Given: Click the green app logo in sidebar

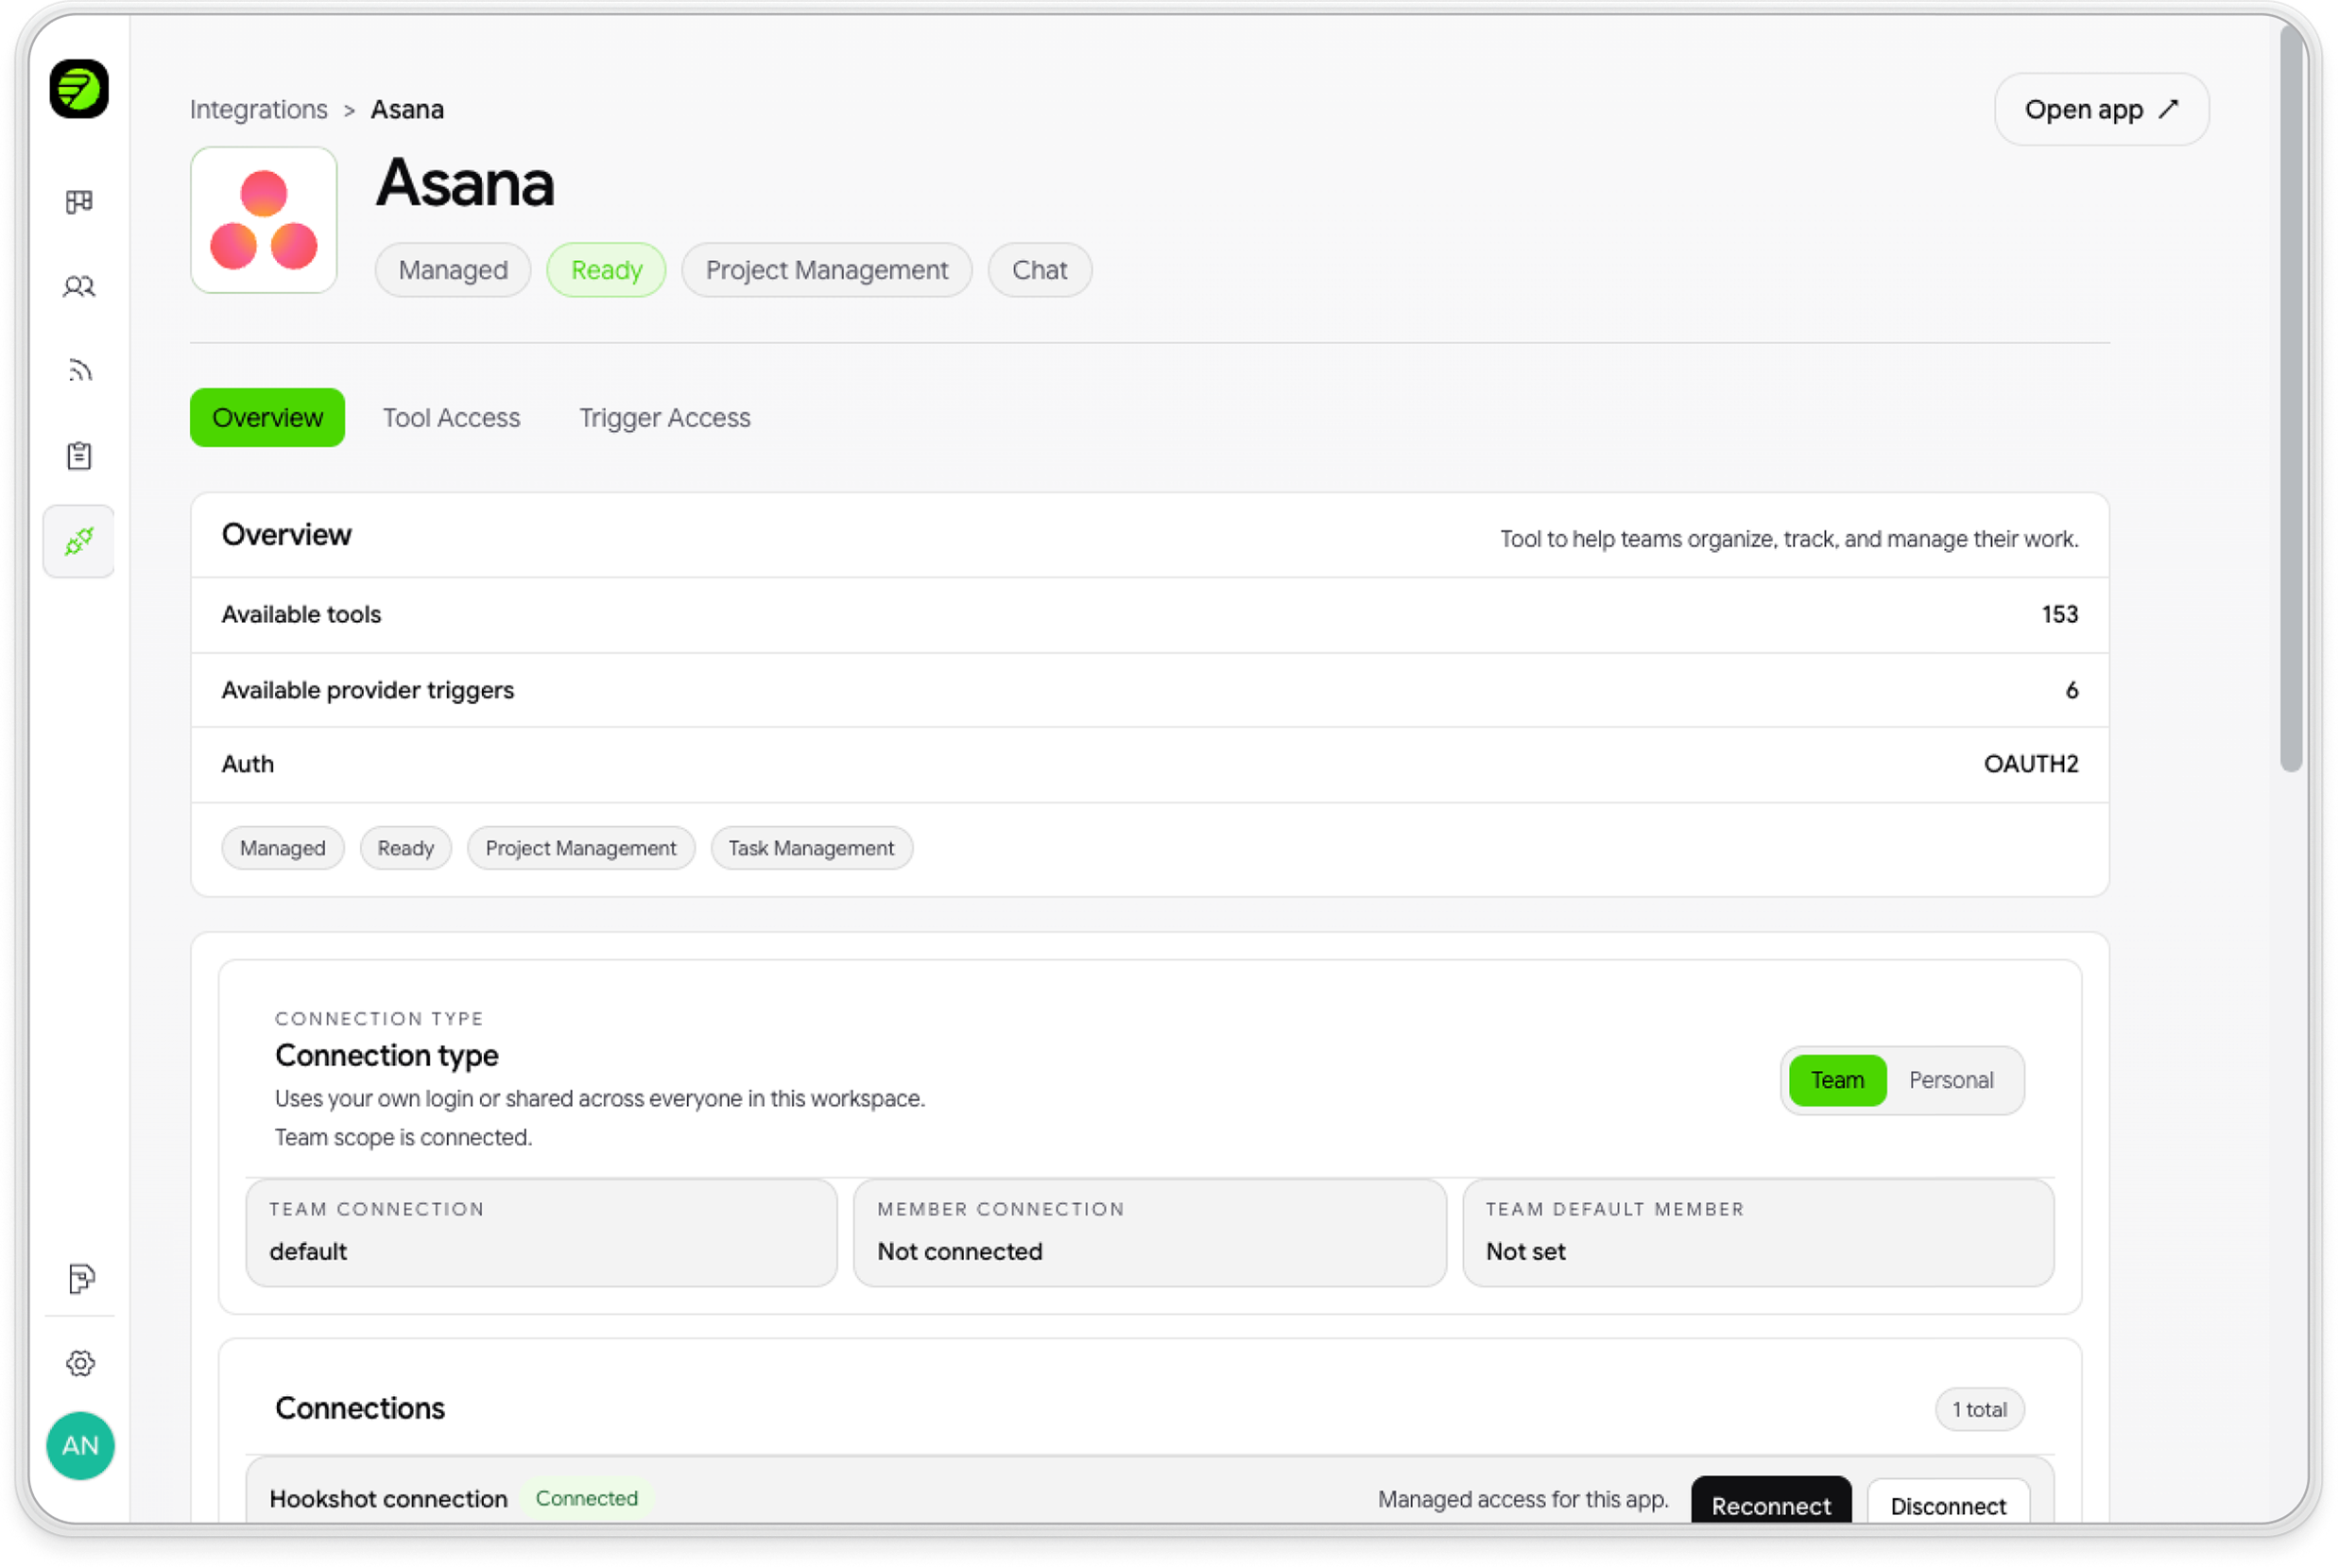Looking at the screenshot, I should pos(79,89).
